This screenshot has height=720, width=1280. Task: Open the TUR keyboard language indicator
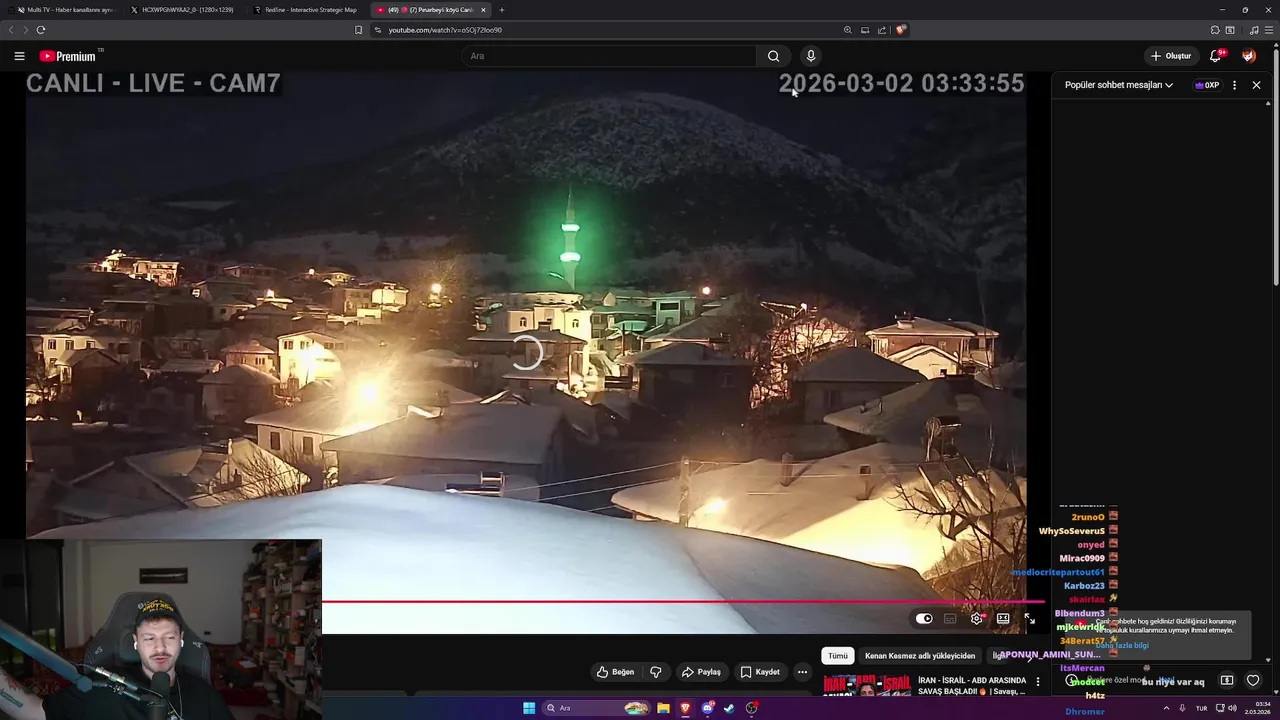(x=1201, y=708)
